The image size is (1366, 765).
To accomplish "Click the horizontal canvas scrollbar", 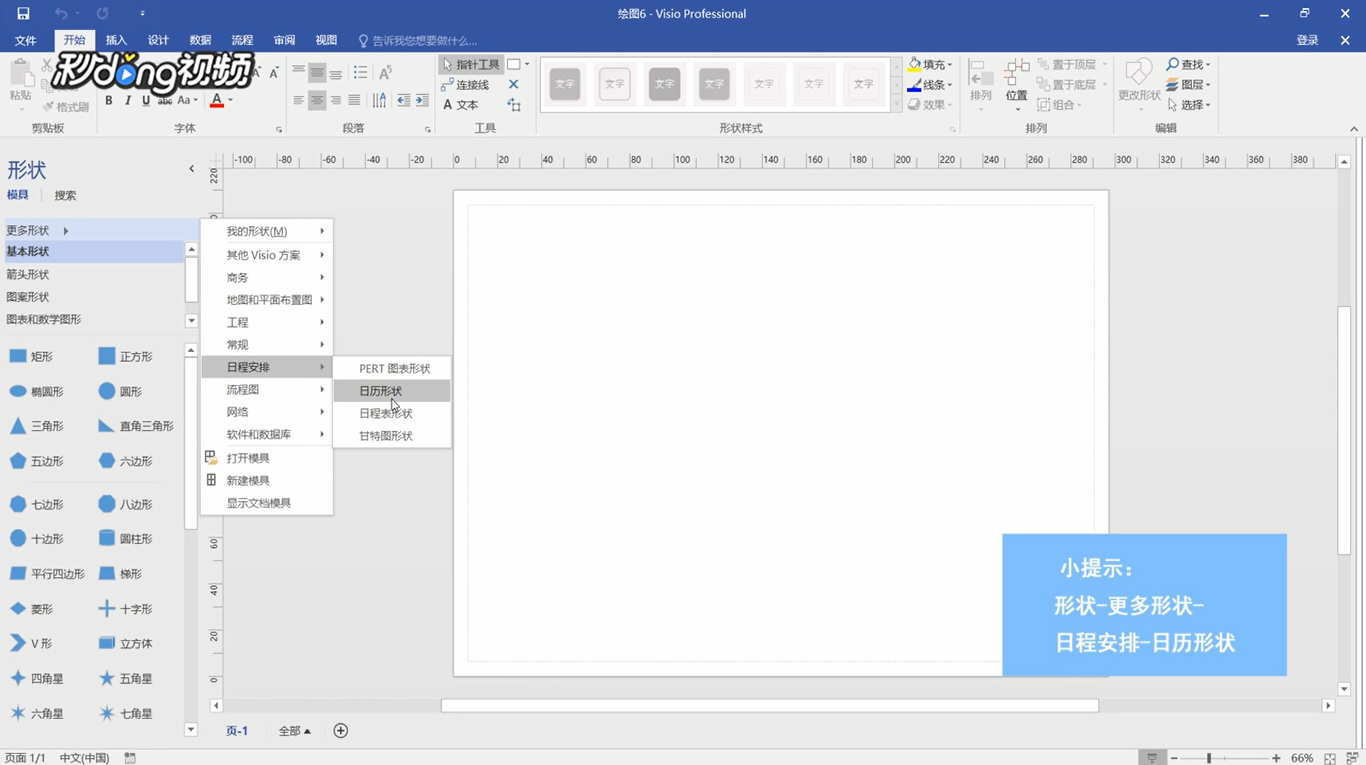I will point(770,706).
